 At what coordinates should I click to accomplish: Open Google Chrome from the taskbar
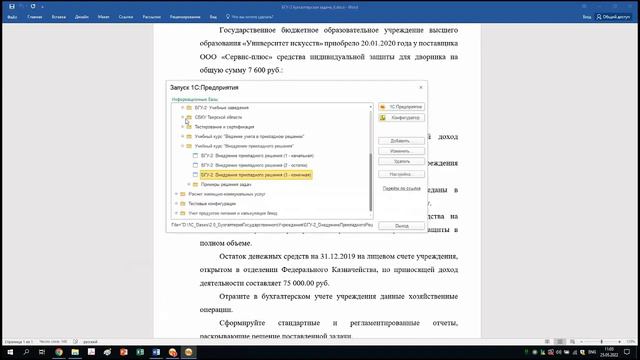click(x=59, y=352)
